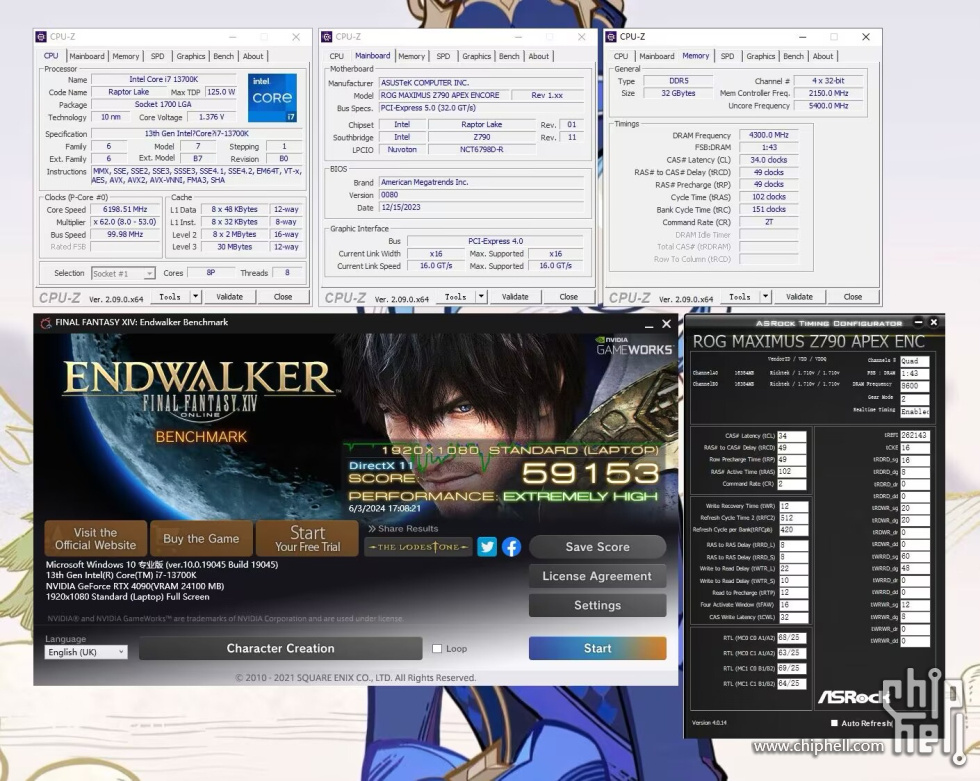
Task: Click the Core Voltage value 1.376 V
Action: 212,117
